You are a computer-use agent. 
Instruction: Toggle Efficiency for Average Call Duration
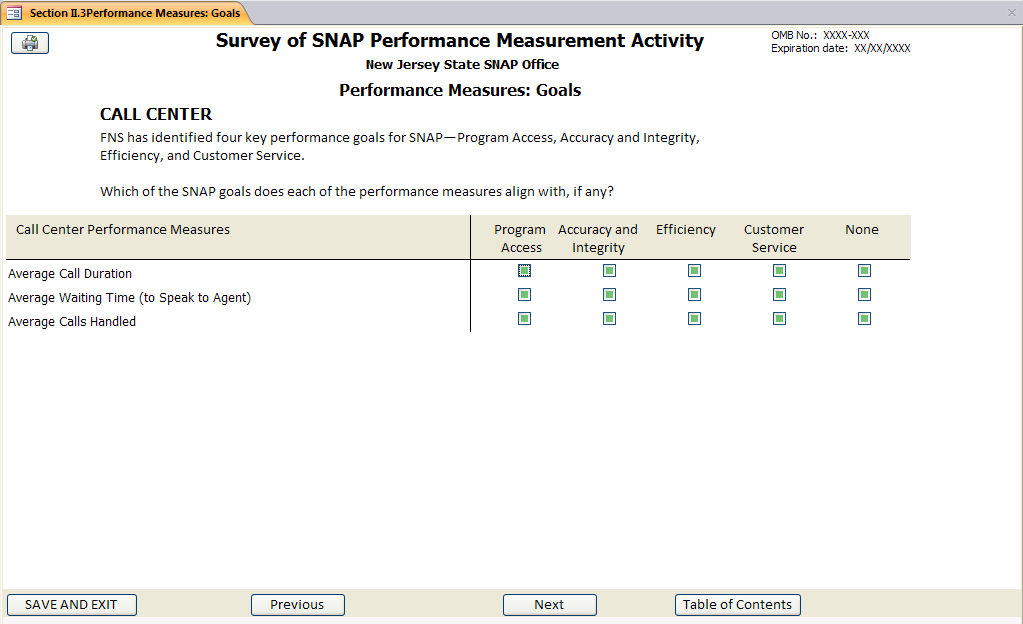(x=694, y=271)
